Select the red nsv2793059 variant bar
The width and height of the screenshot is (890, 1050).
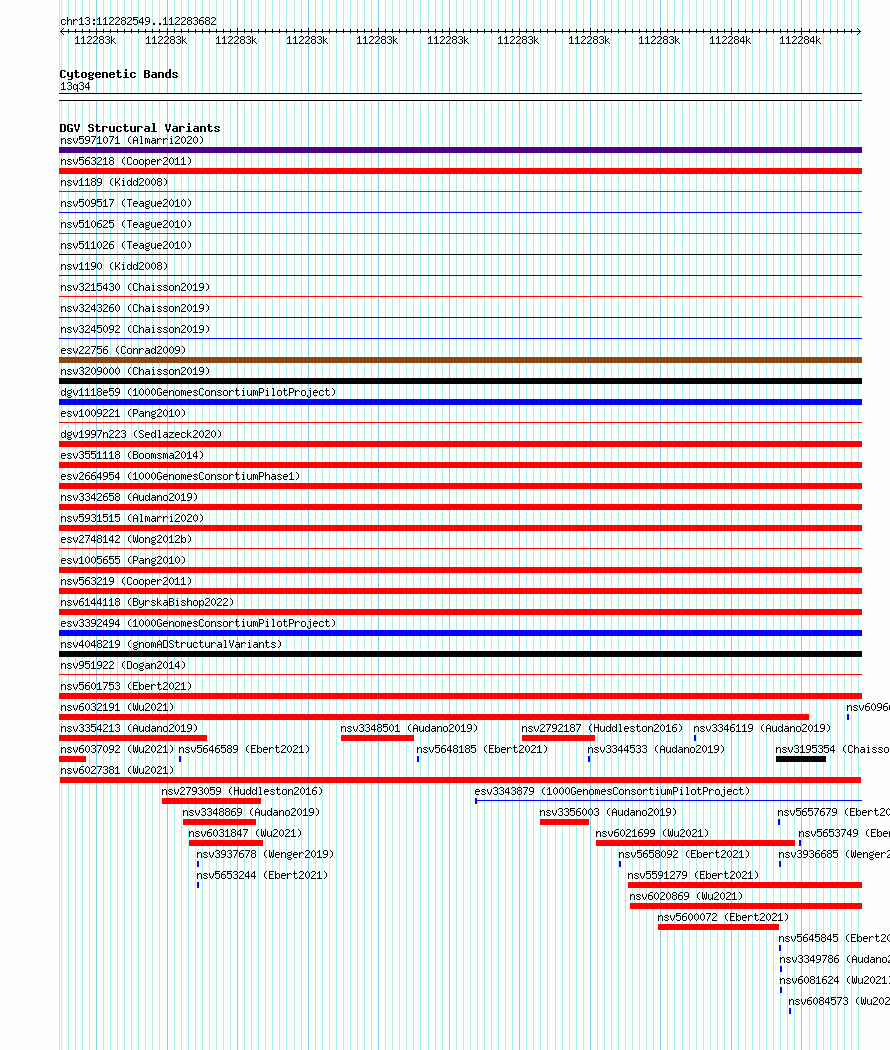pyautogui.click(x=212, y=802)
